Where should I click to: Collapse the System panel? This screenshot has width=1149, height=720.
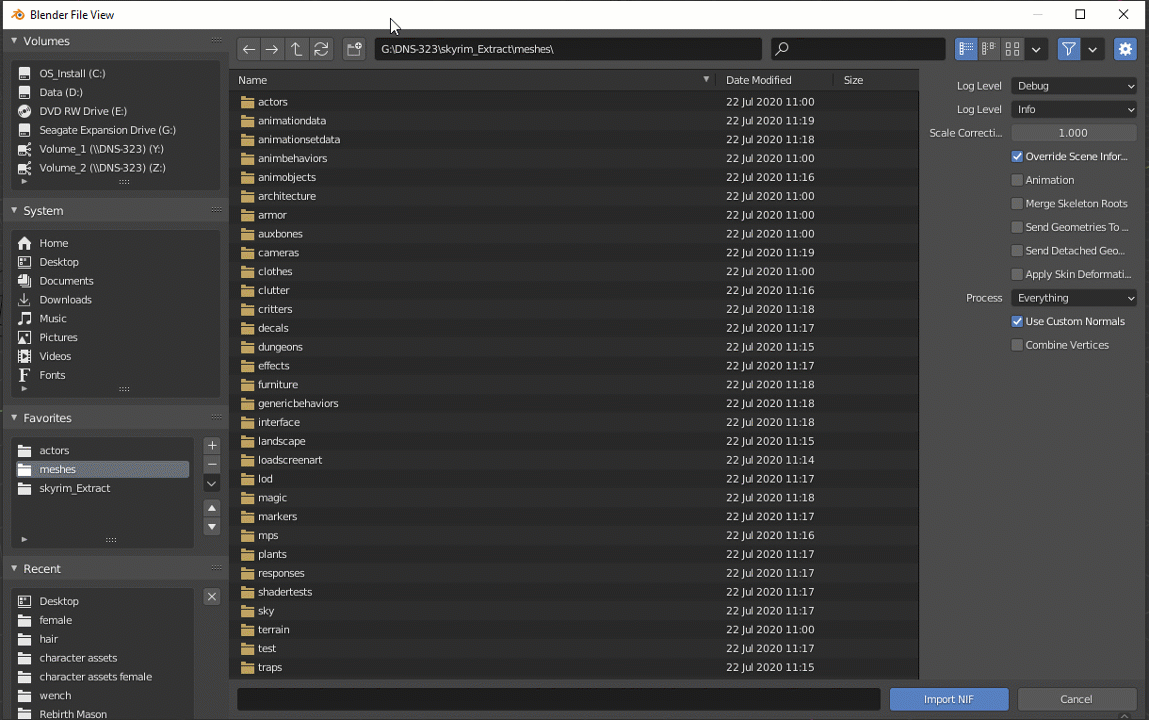click(14, 210)
